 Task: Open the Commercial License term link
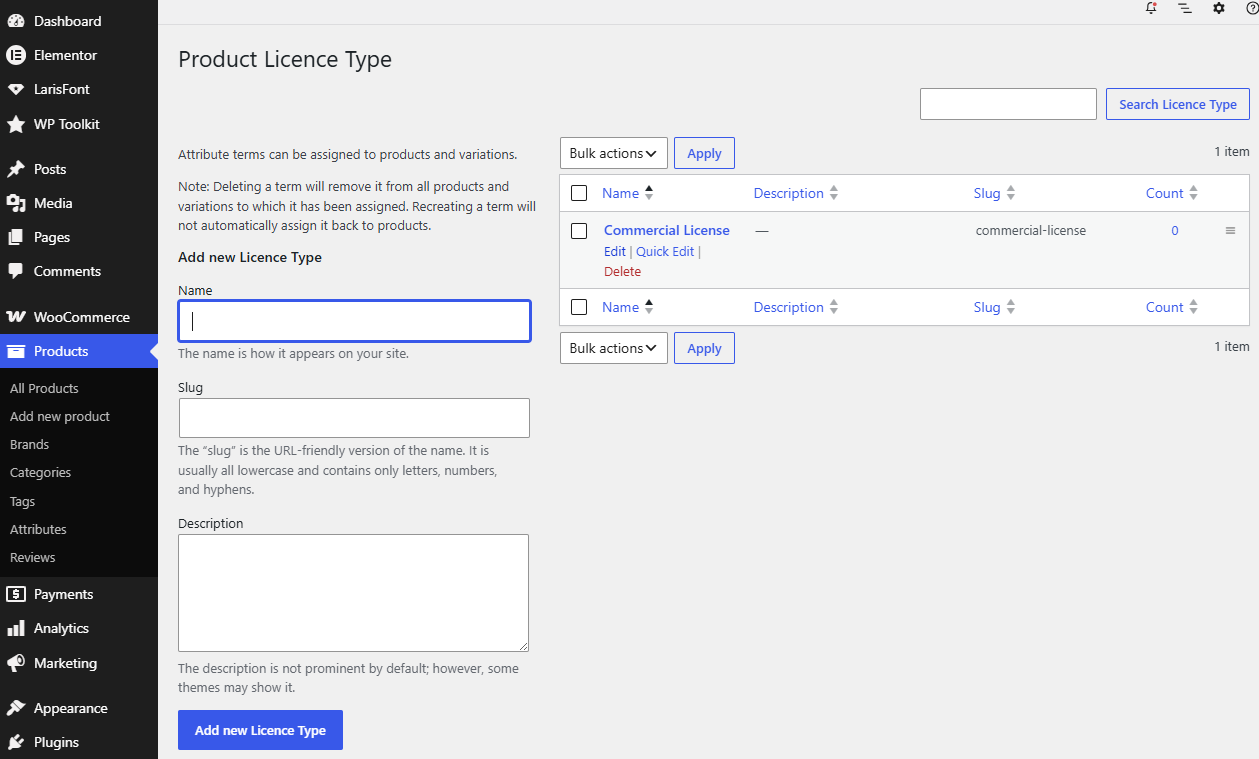tap(667, 230)
